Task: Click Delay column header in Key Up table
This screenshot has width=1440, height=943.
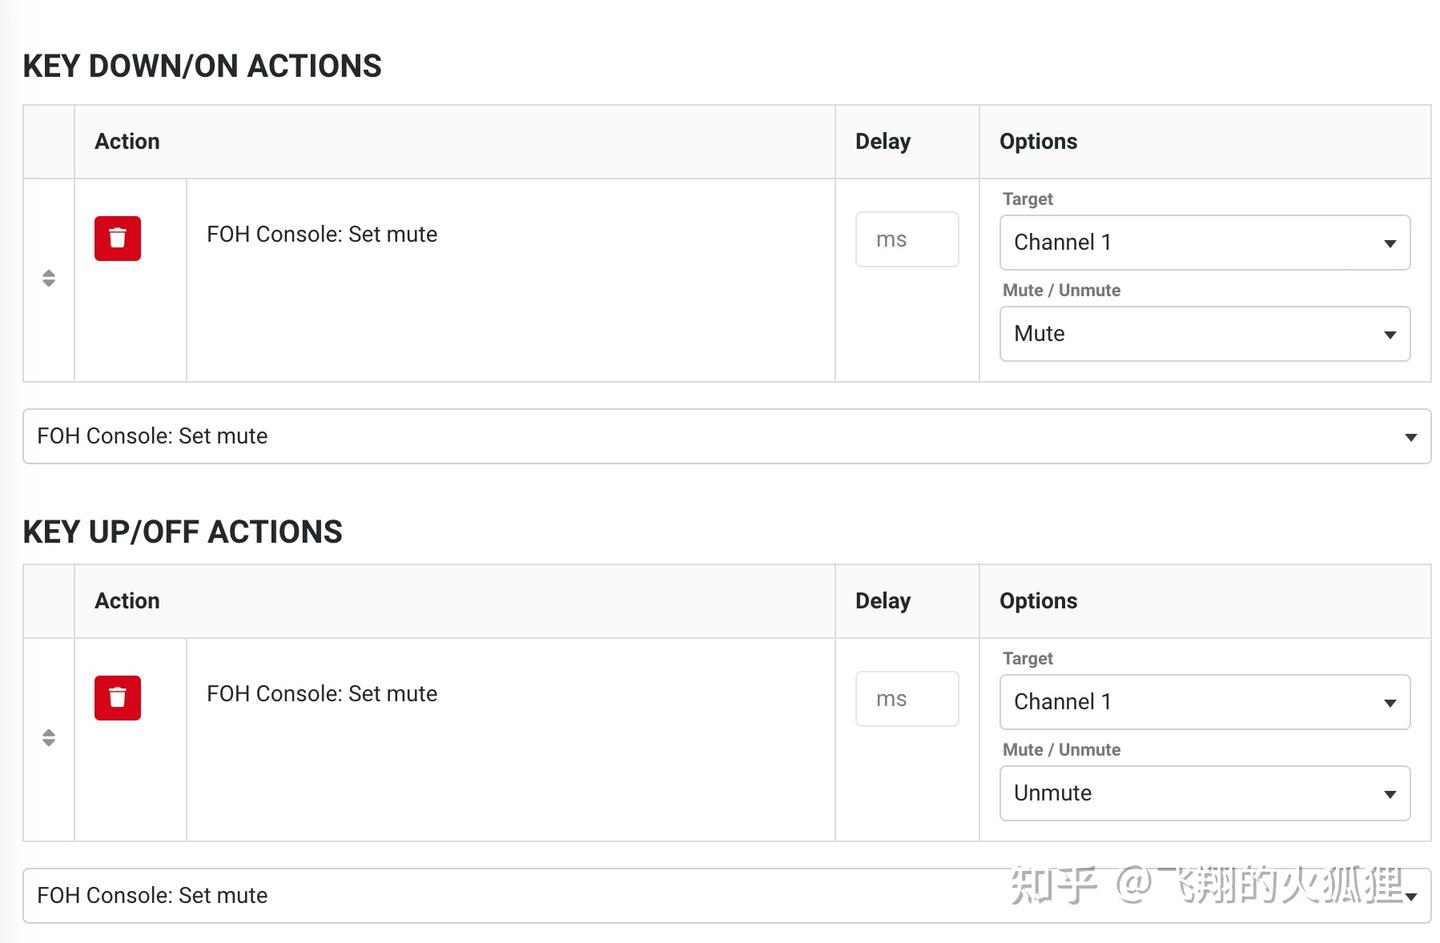Action: tap(883, 601)
